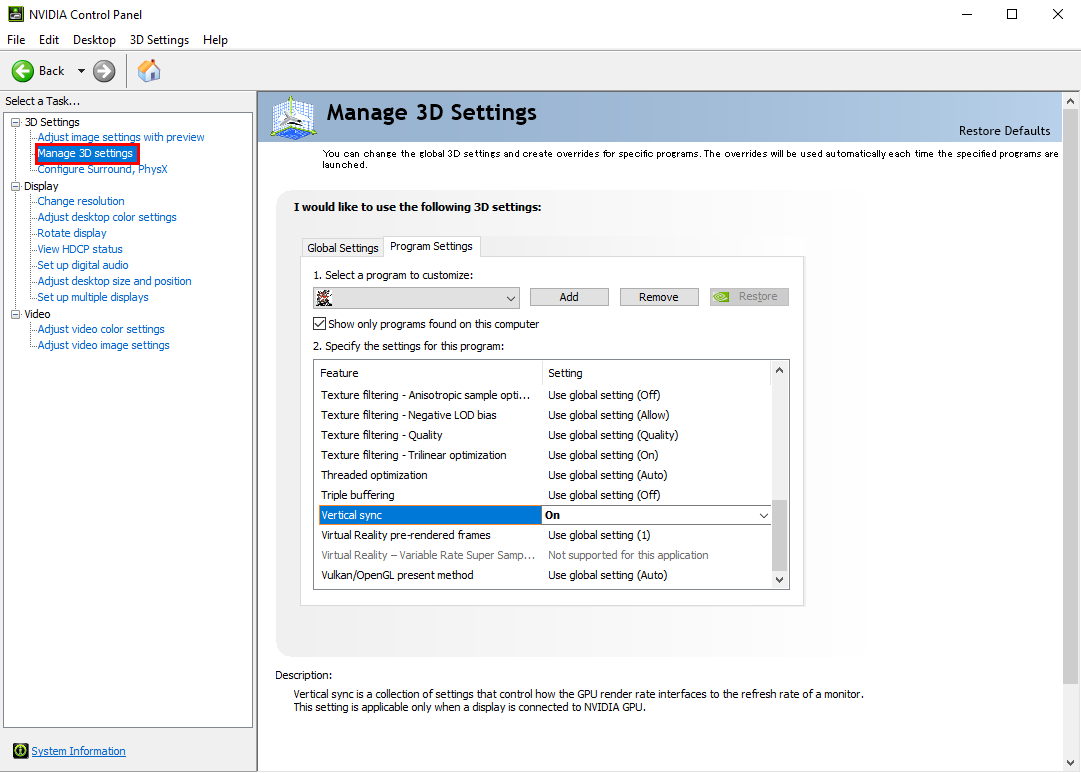Click the settings list scroll up arrow
1081x773 pixels.
coord(780,370)
